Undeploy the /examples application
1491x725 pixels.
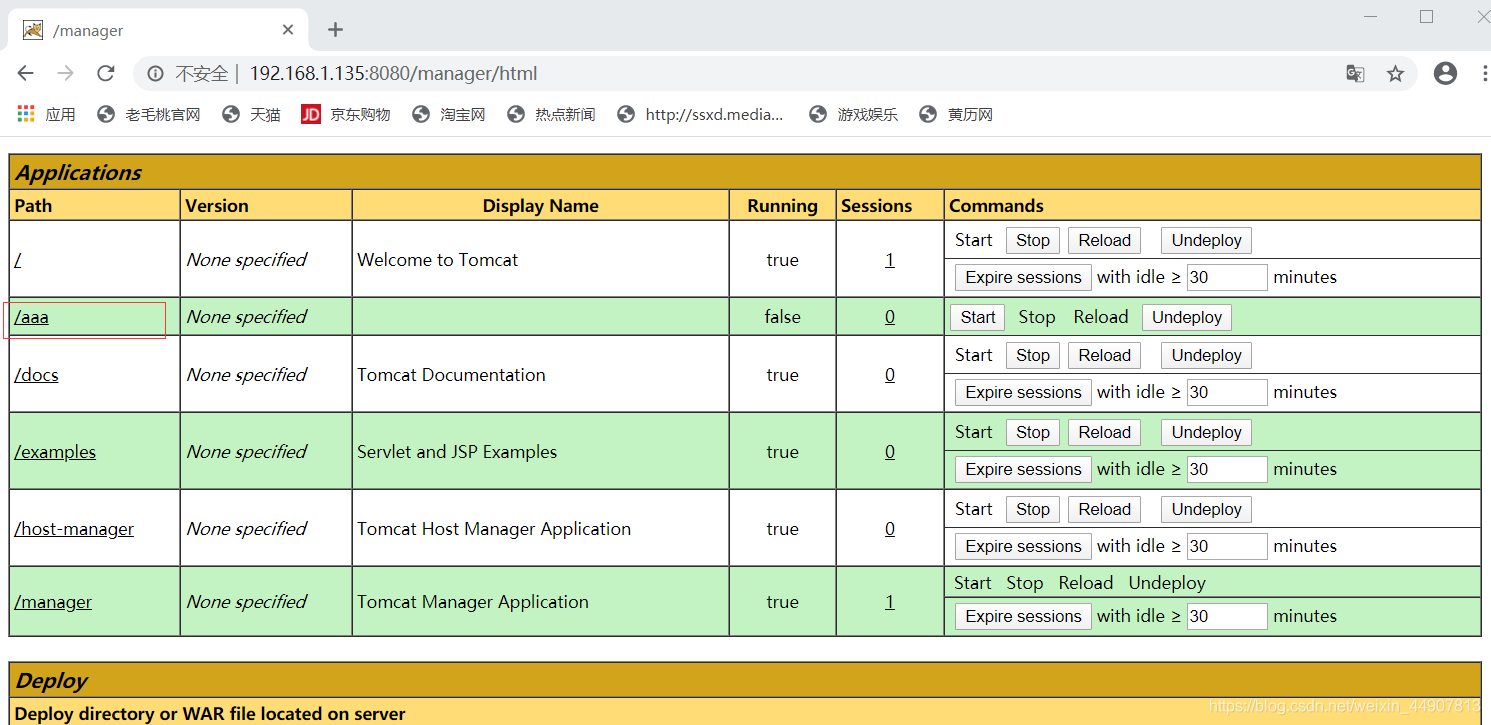click(1206, 432)
